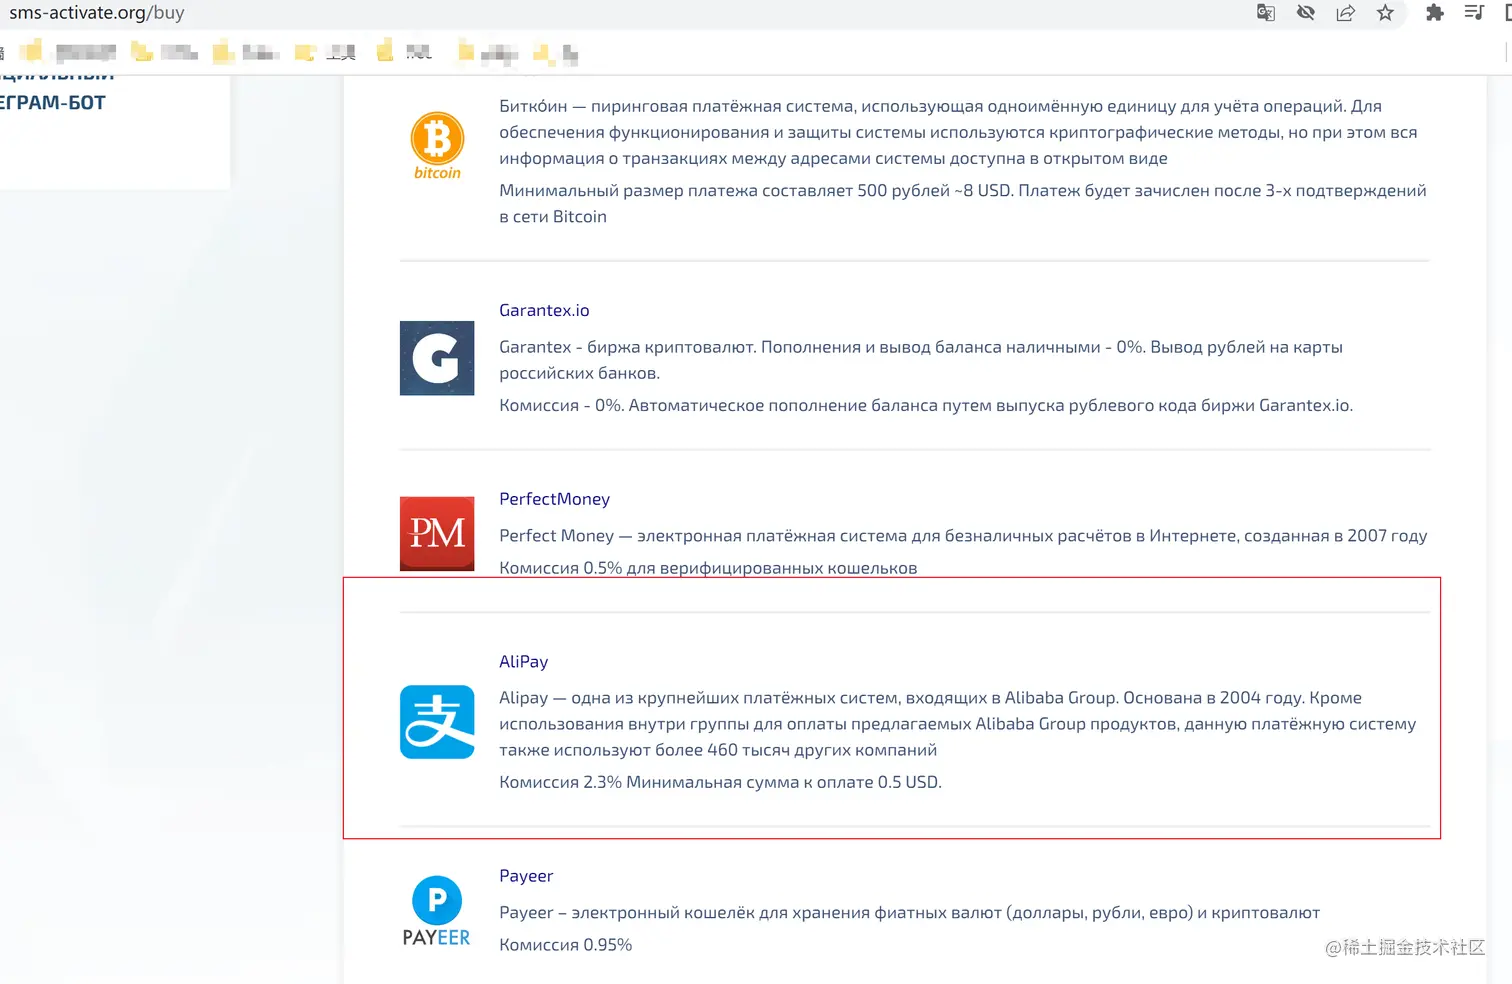Open the ЕГРАМ-БОТ sidebar link
Viewport: 1512px width, 984px height.
click(53, 103)
